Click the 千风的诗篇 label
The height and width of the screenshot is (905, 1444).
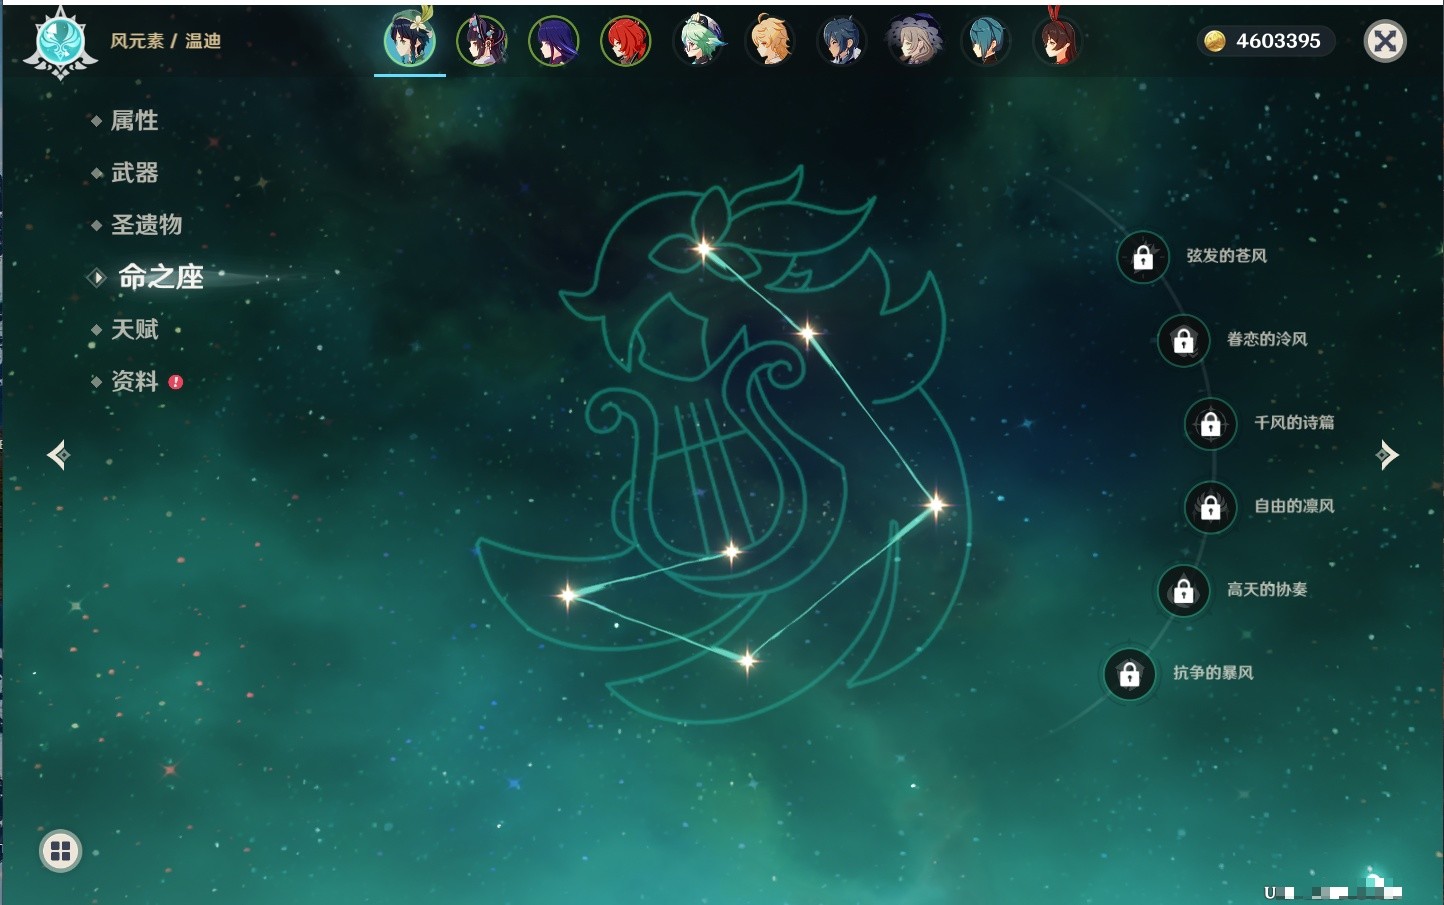(x=1294, y=422)
